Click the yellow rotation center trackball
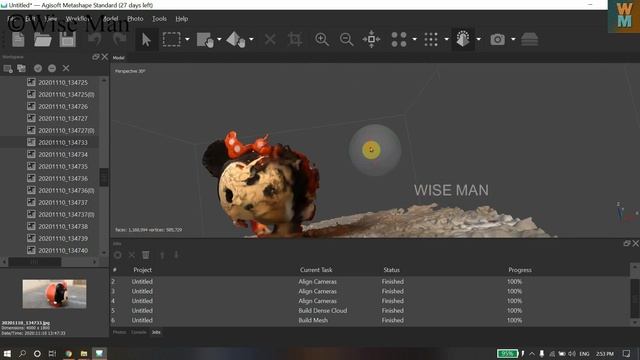640x360 pixels. [371, 150]
